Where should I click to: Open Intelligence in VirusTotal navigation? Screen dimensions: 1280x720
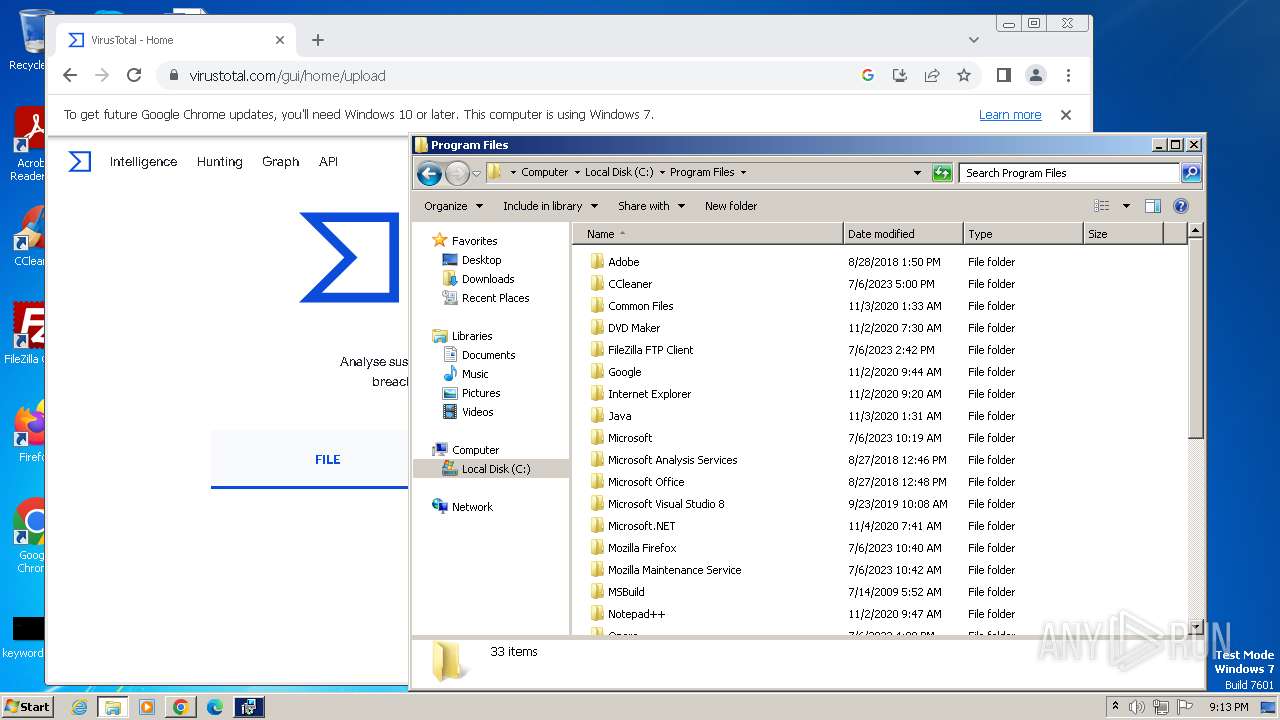click(x=143, y=161)
